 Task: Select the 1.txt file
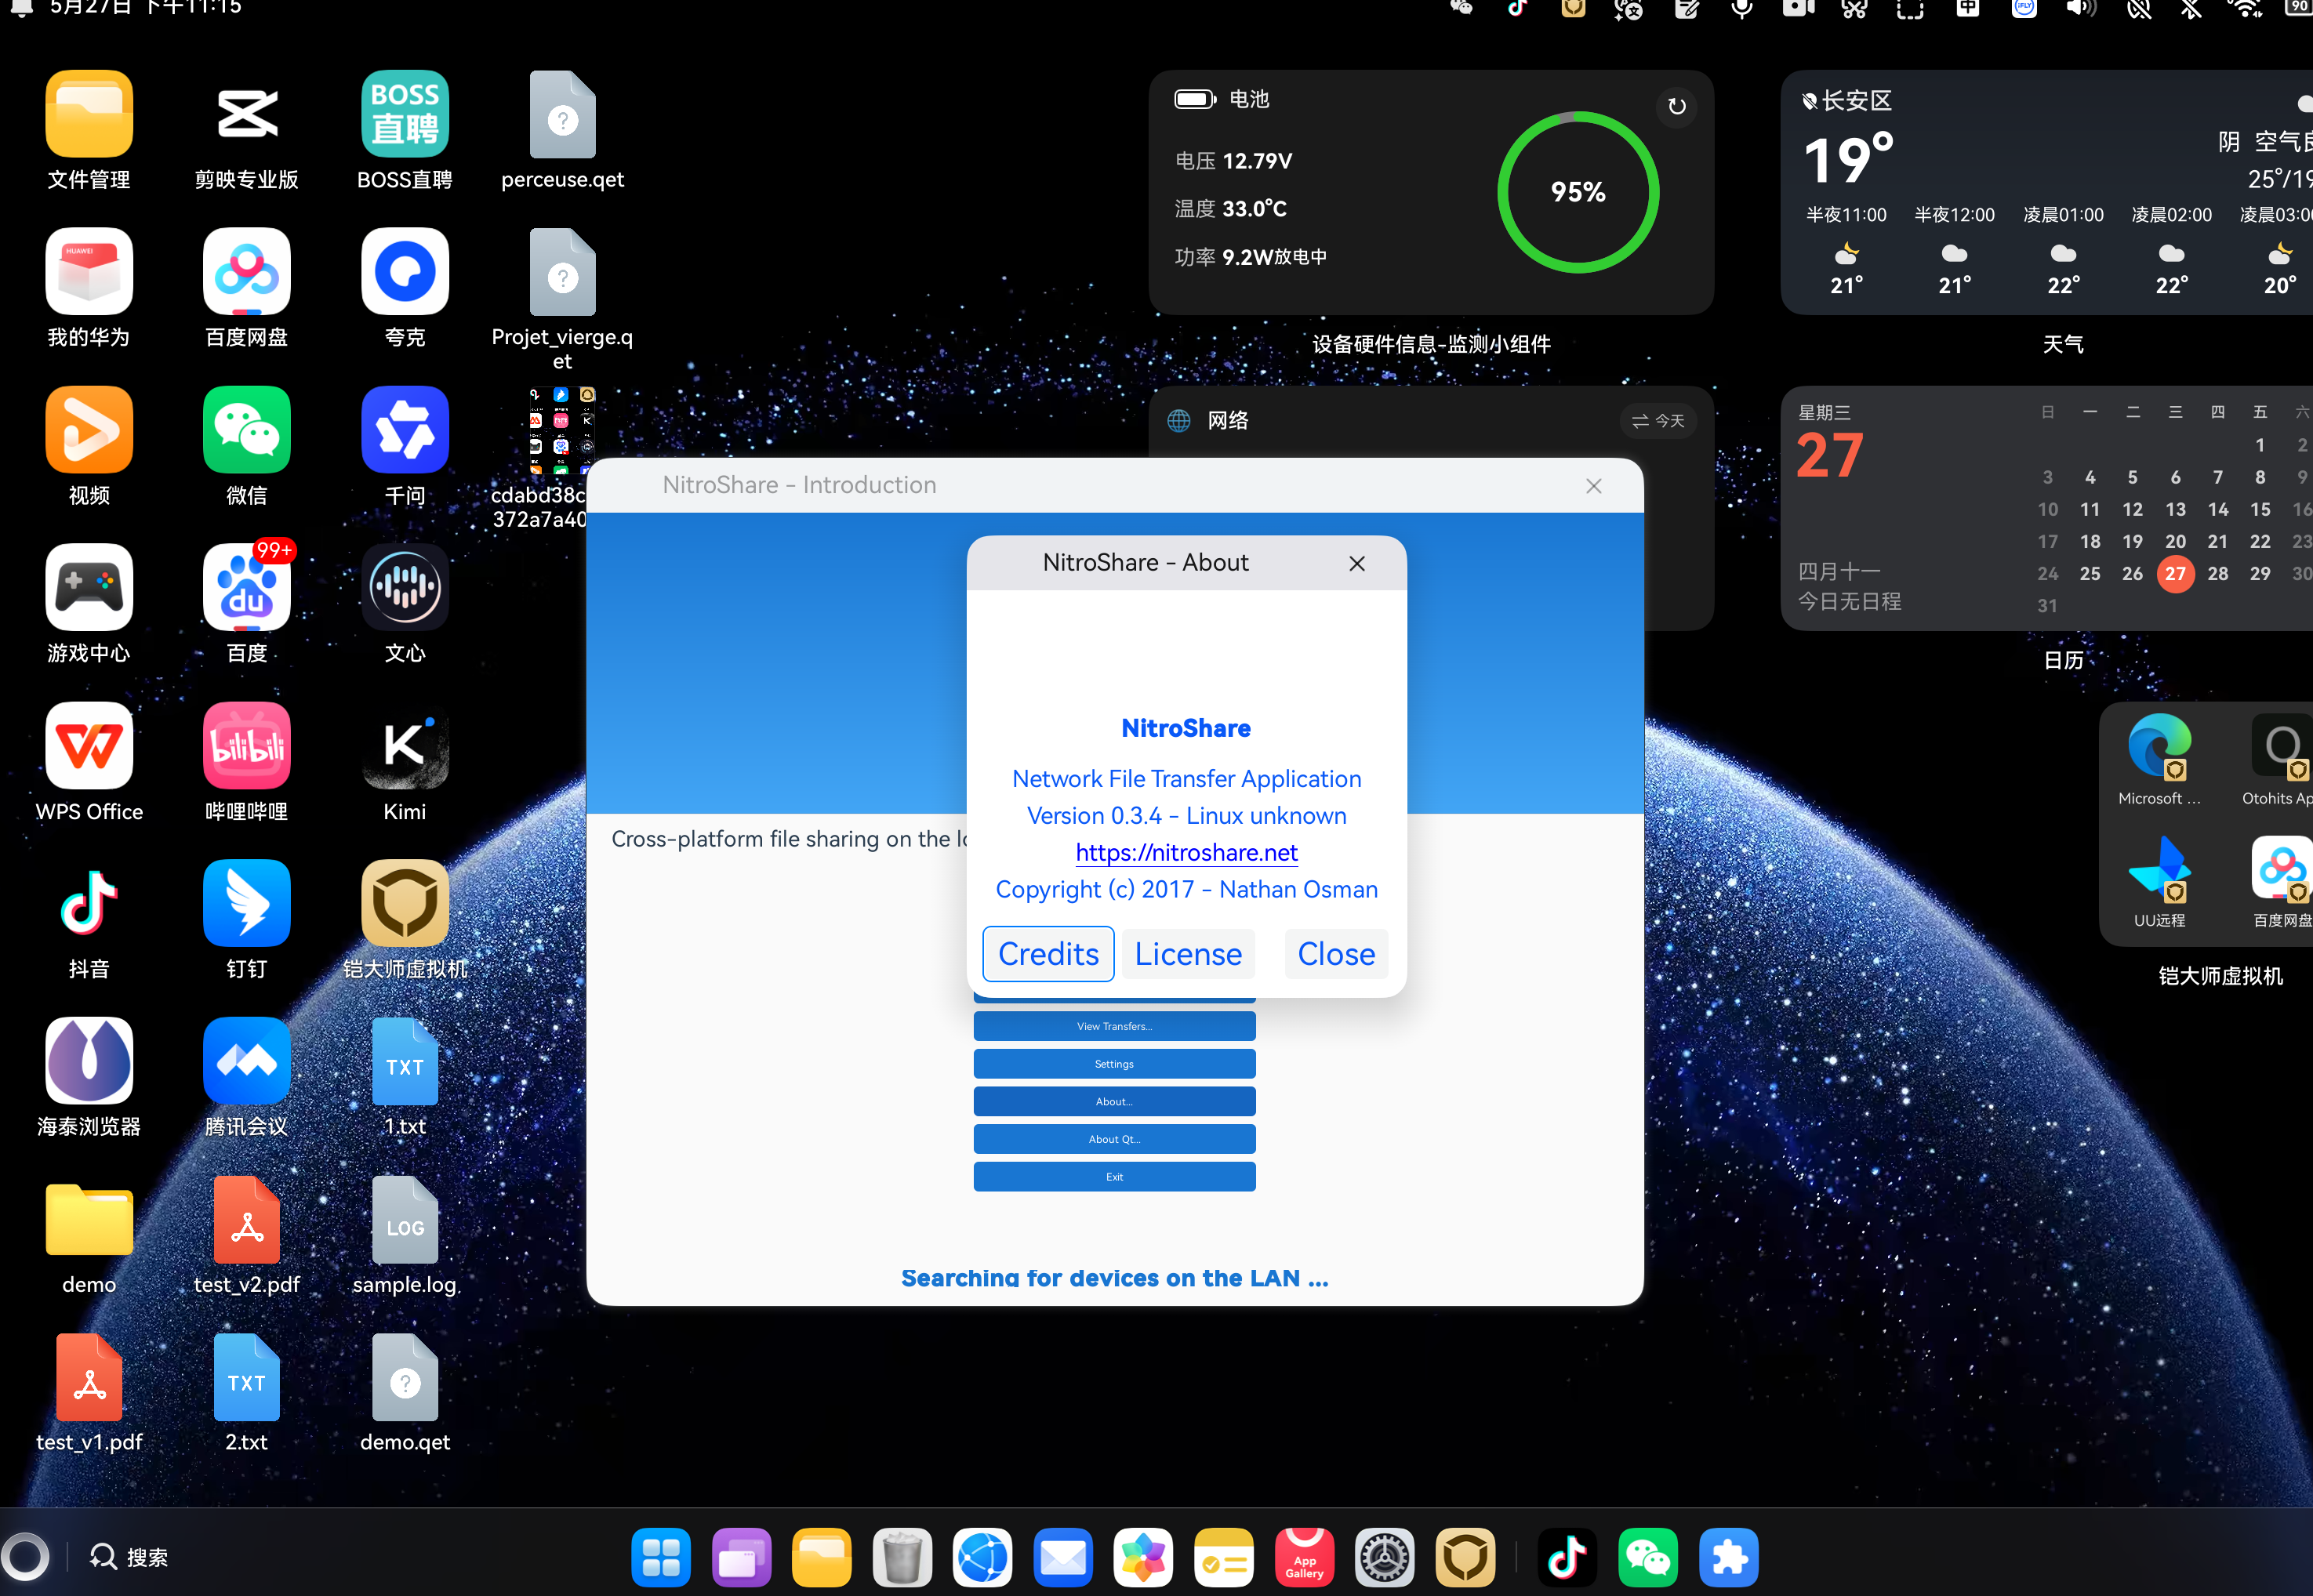pos(405,1061)
